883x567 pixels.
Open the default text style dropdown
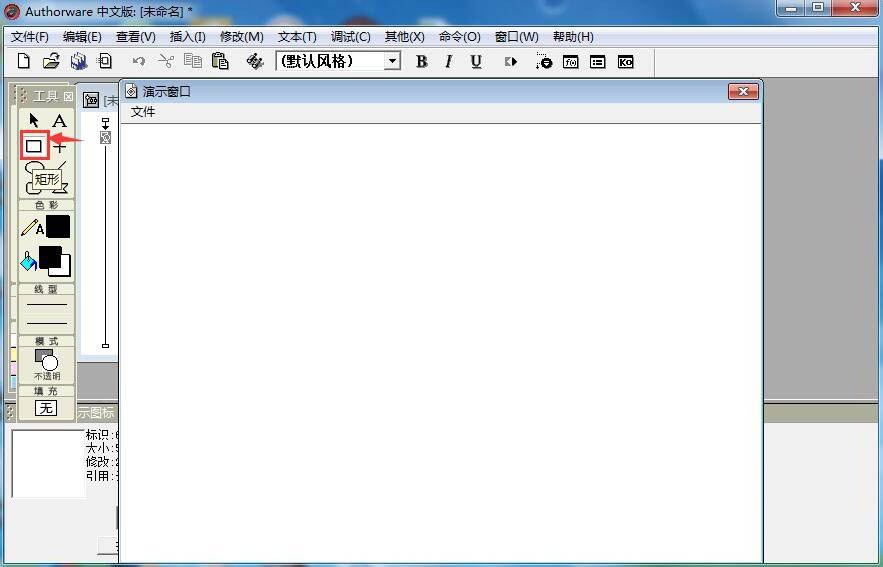pyautogui.click(x=392, y=61)
